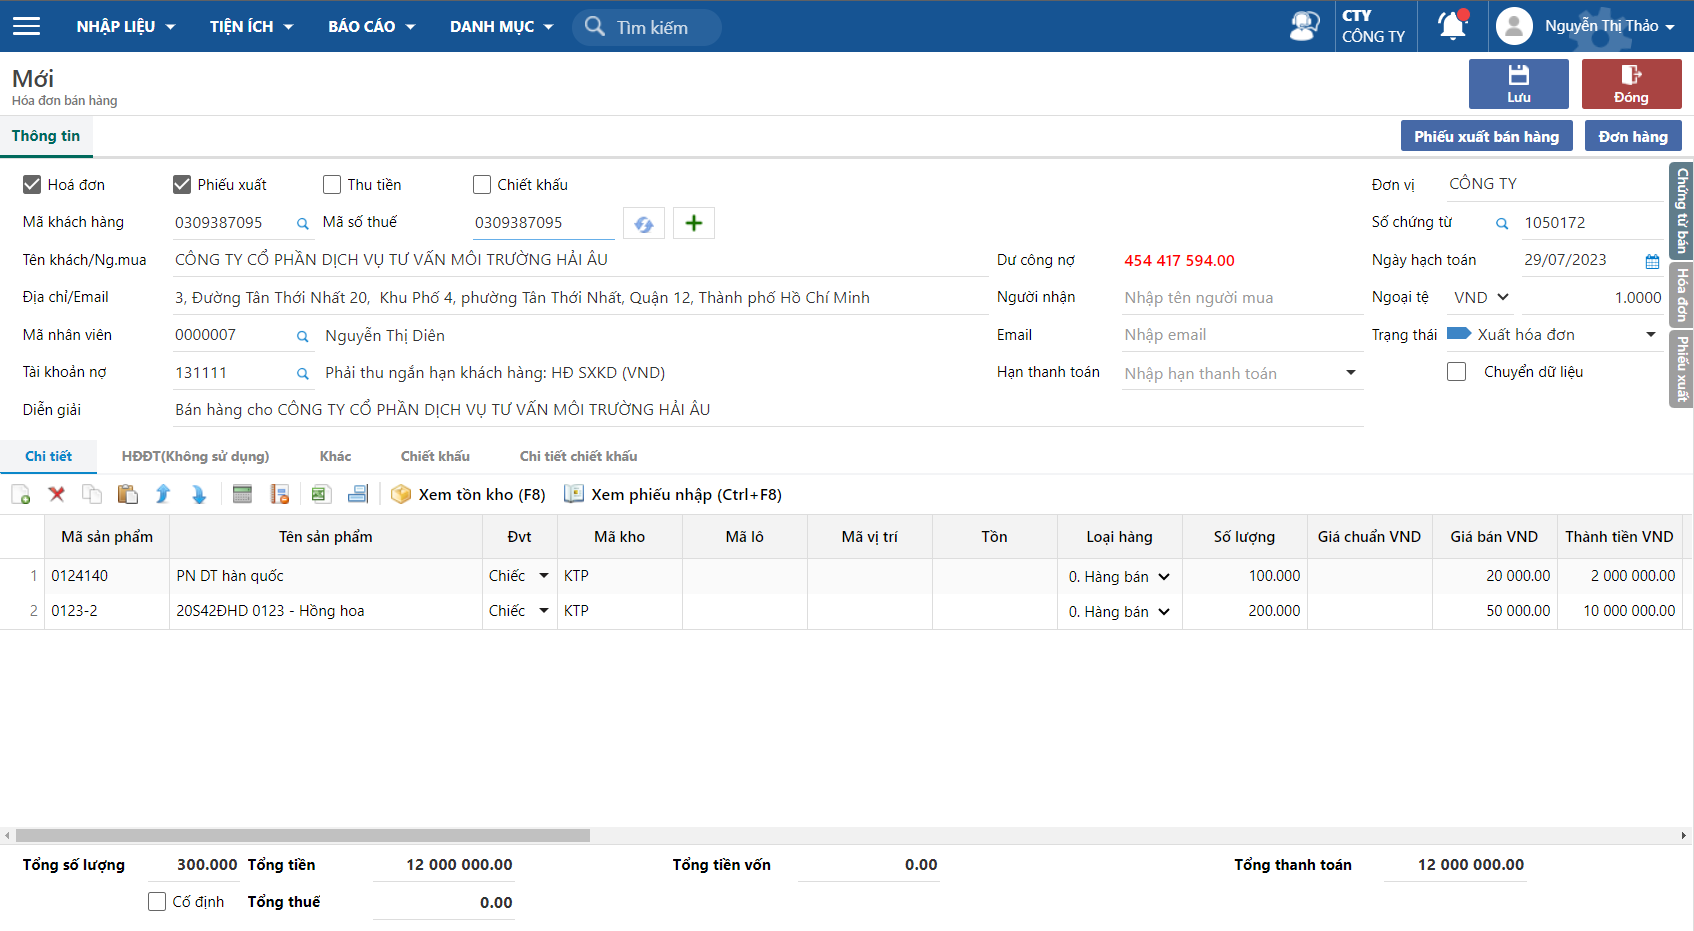This screenshot has height=931, width=1694.
Task: Open the notification bell
Action: pyautogui.click(x=1452, y=25)
